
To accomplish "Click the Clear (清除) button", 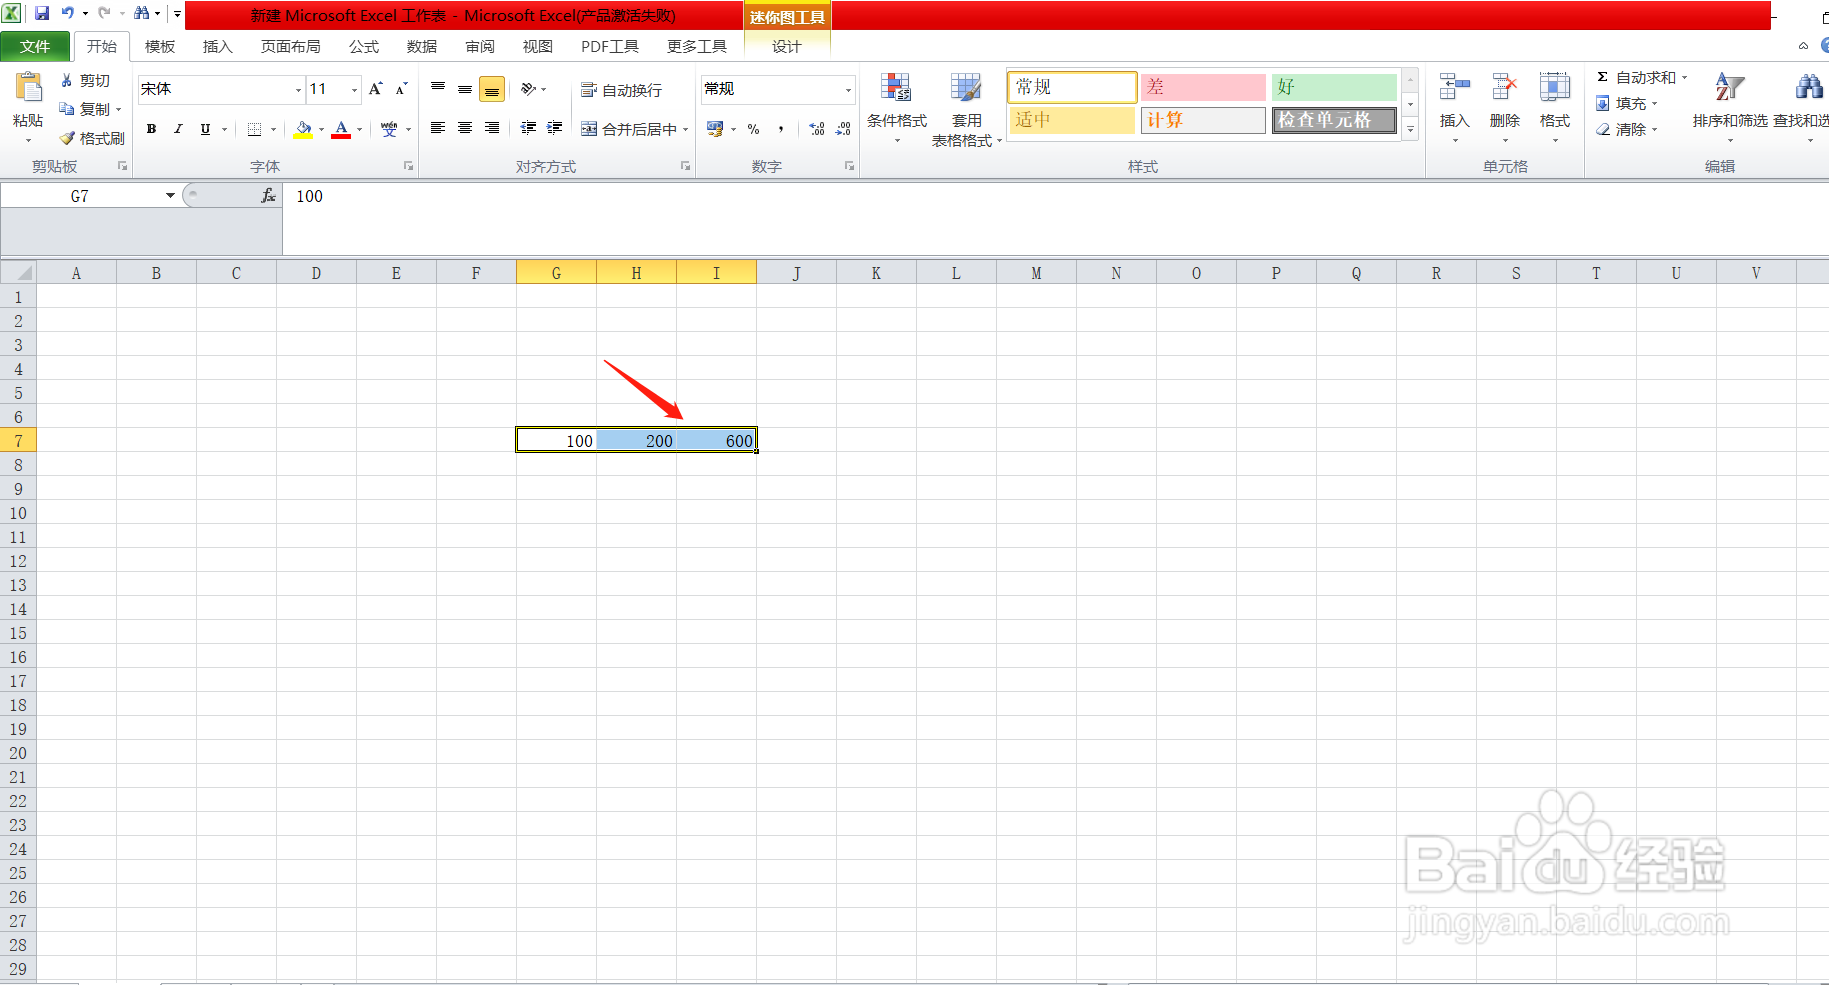I will [x=1626, y=130].
